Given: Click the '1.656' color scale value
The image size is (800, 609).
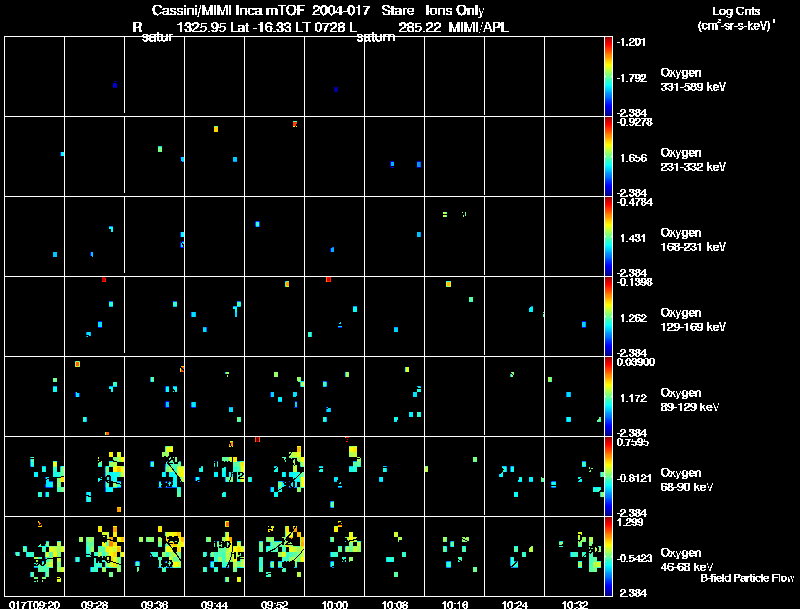Looking at the screenshot, I should 634,158.
